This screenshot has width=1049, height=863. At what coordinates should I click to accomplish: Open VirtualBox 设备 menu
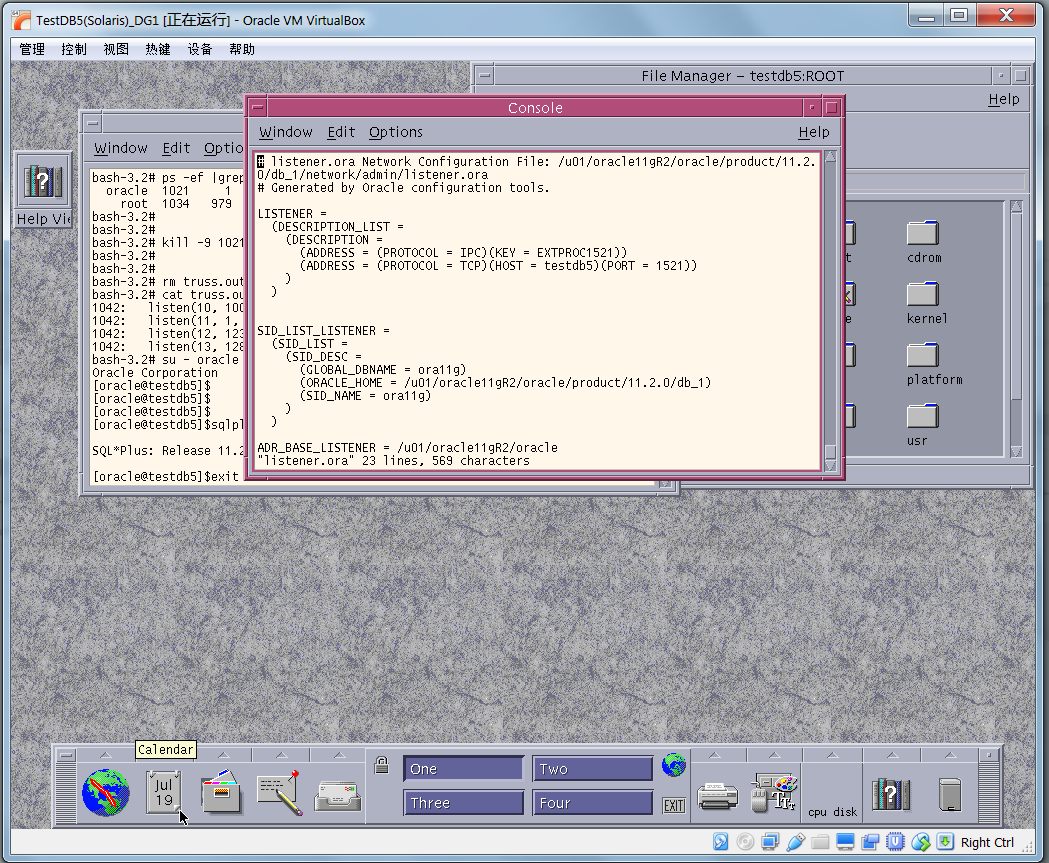(199, 49)
